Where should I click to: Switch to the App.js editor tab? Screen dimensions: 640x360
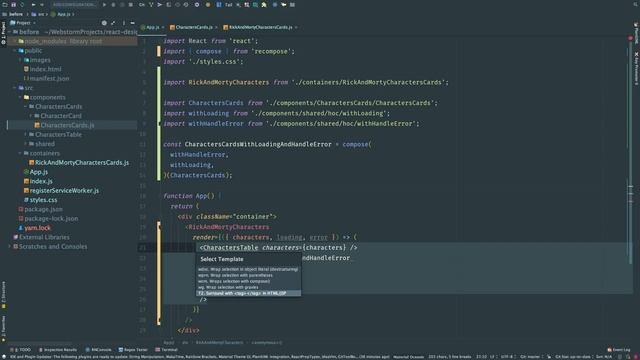(x=151, y=27)
